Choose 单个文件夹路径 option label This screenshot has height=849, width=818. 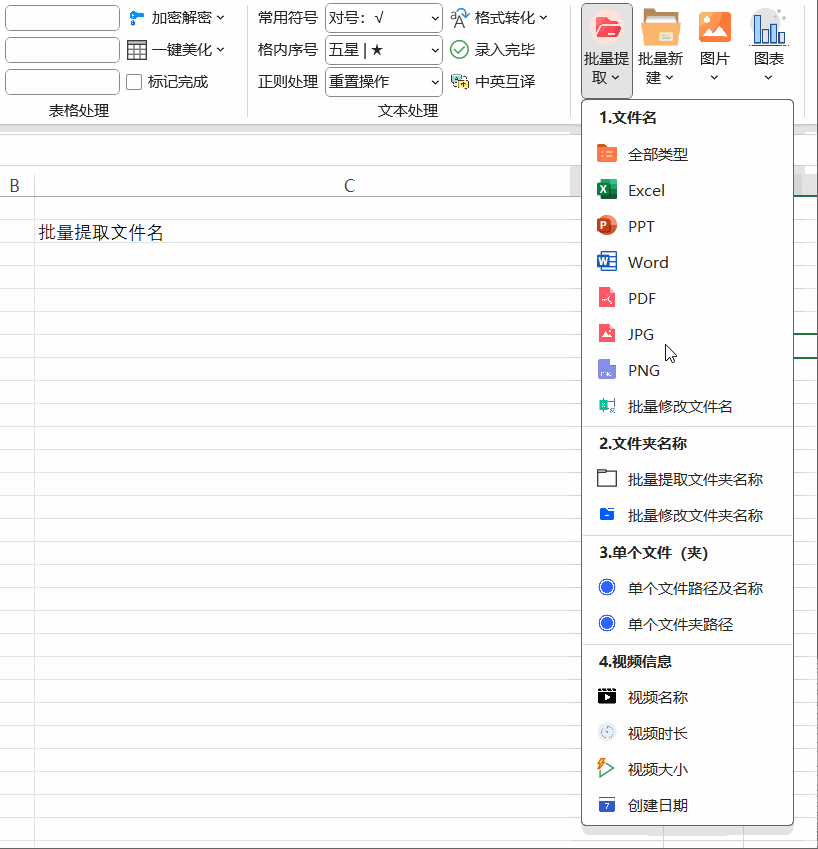coord(680,625)
